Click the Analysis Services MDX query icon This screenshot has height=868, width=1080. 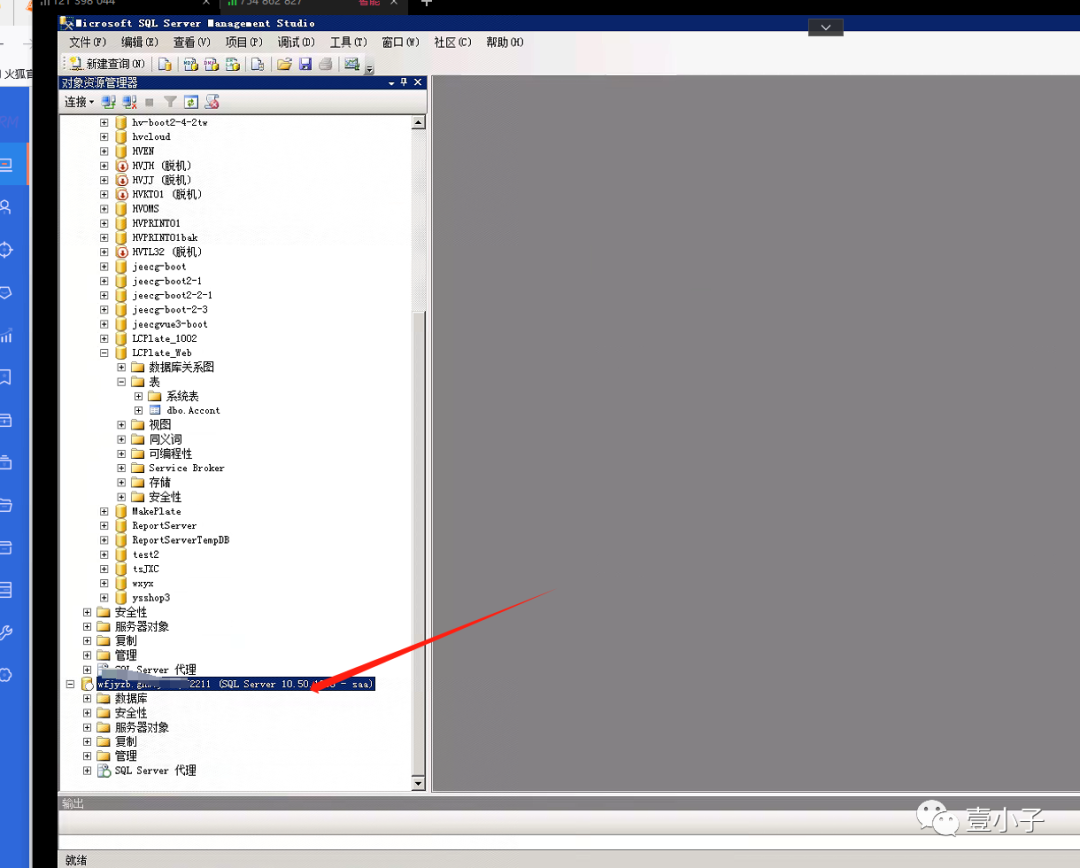click(191, 64)
